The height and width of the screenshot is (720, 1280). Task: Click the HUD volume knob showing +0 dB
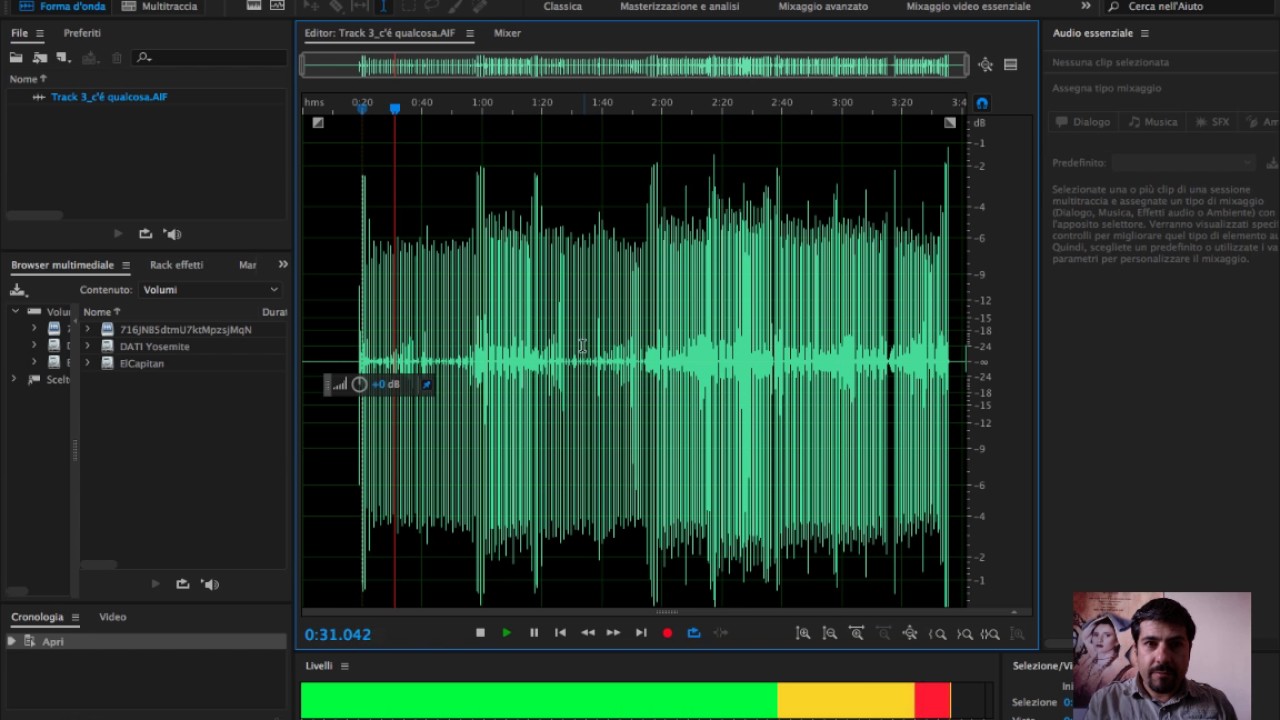(x=360, y=384)
